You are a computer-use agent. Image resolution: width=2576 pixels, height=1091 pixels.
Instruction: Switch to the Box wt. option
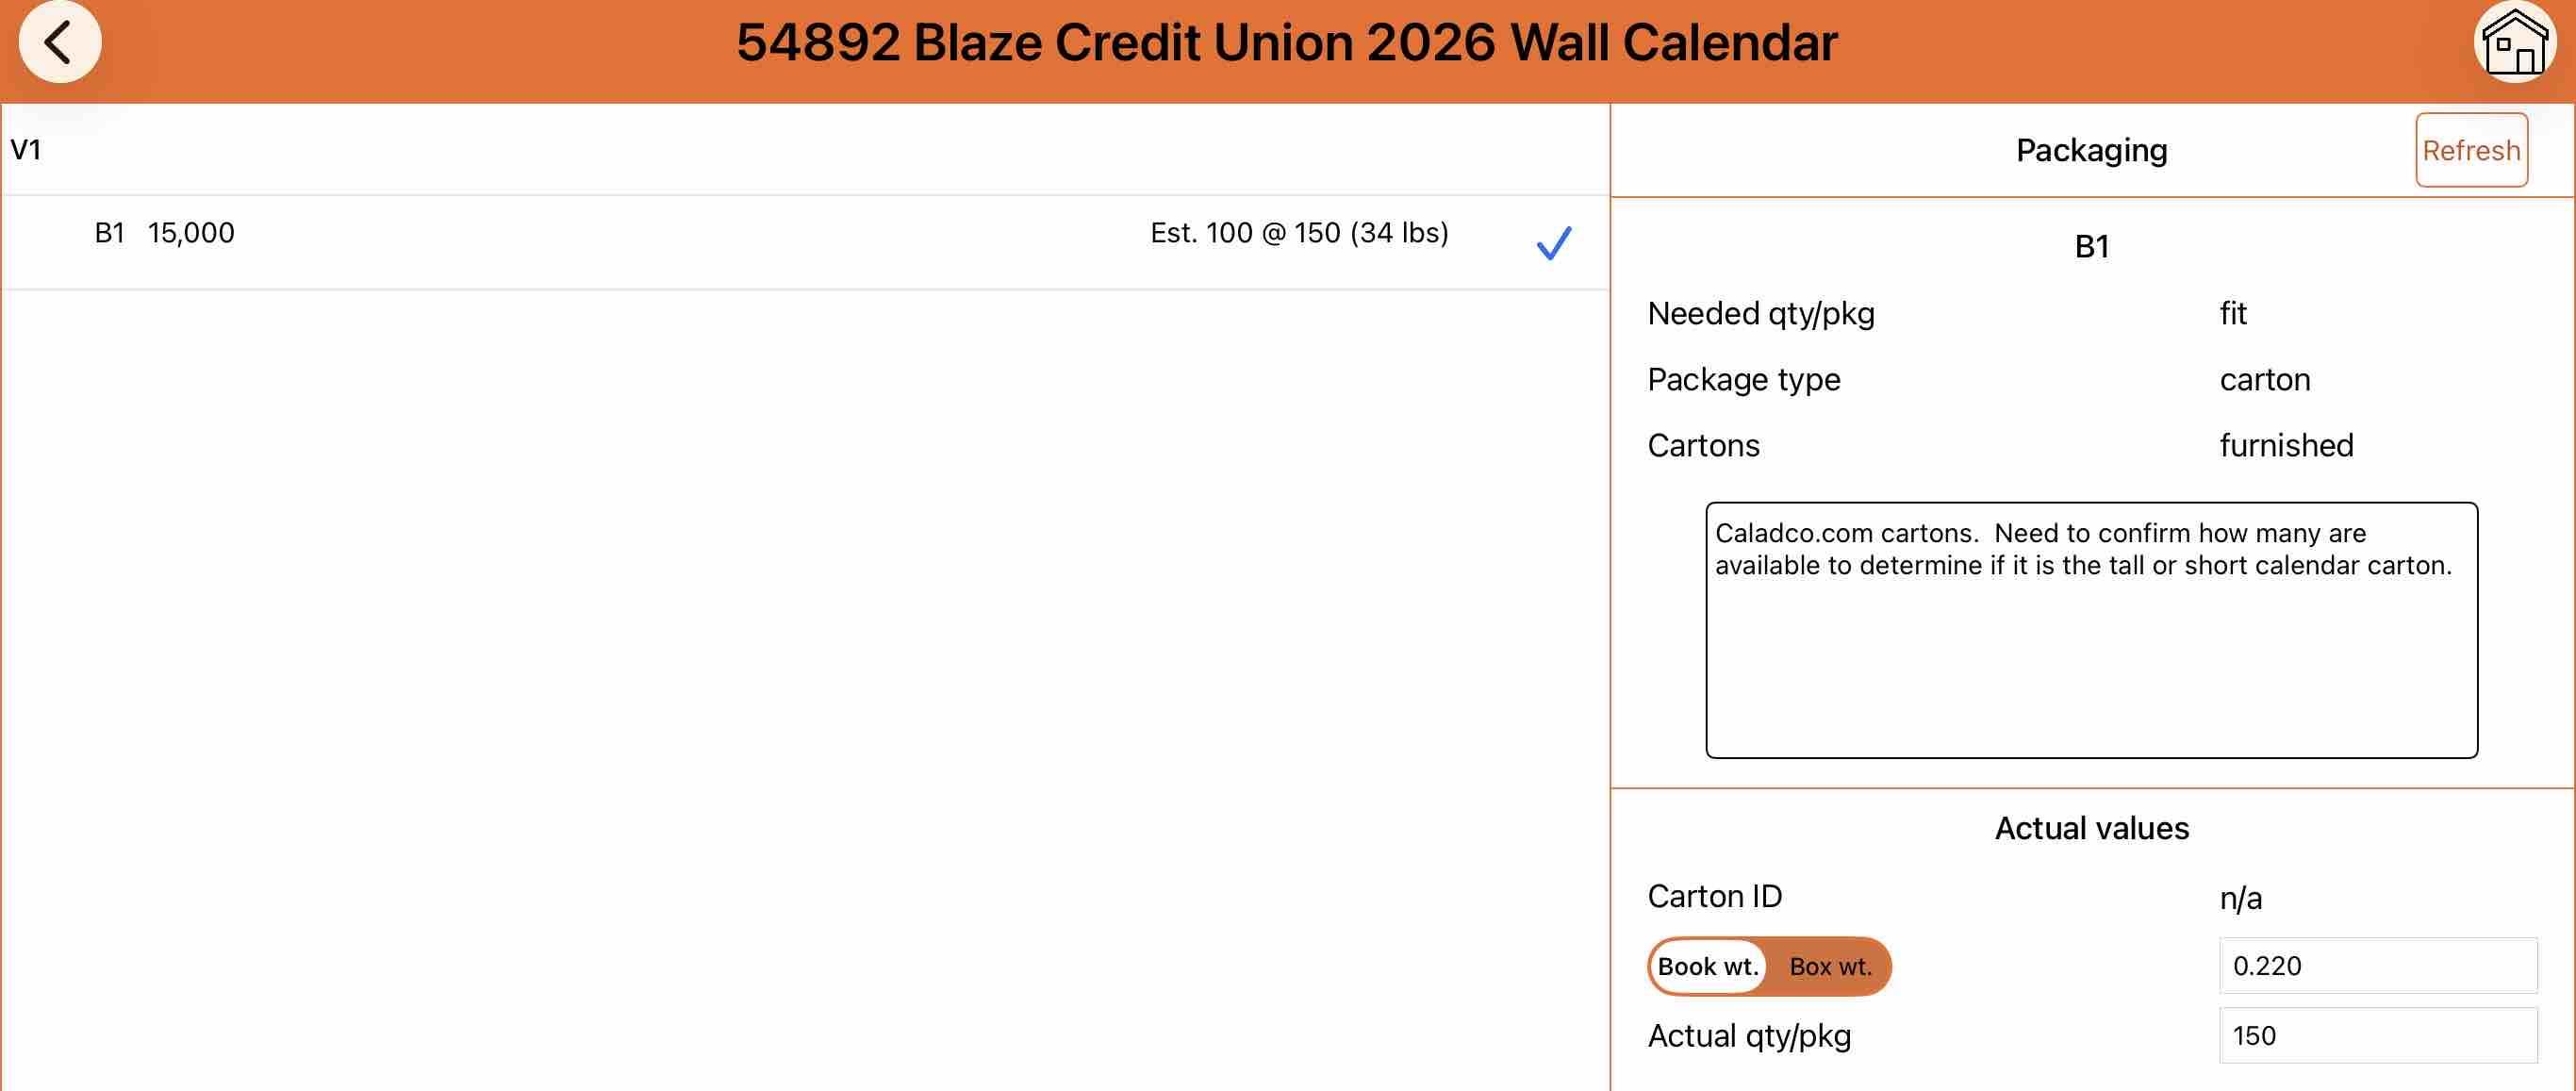[1830, 967]
